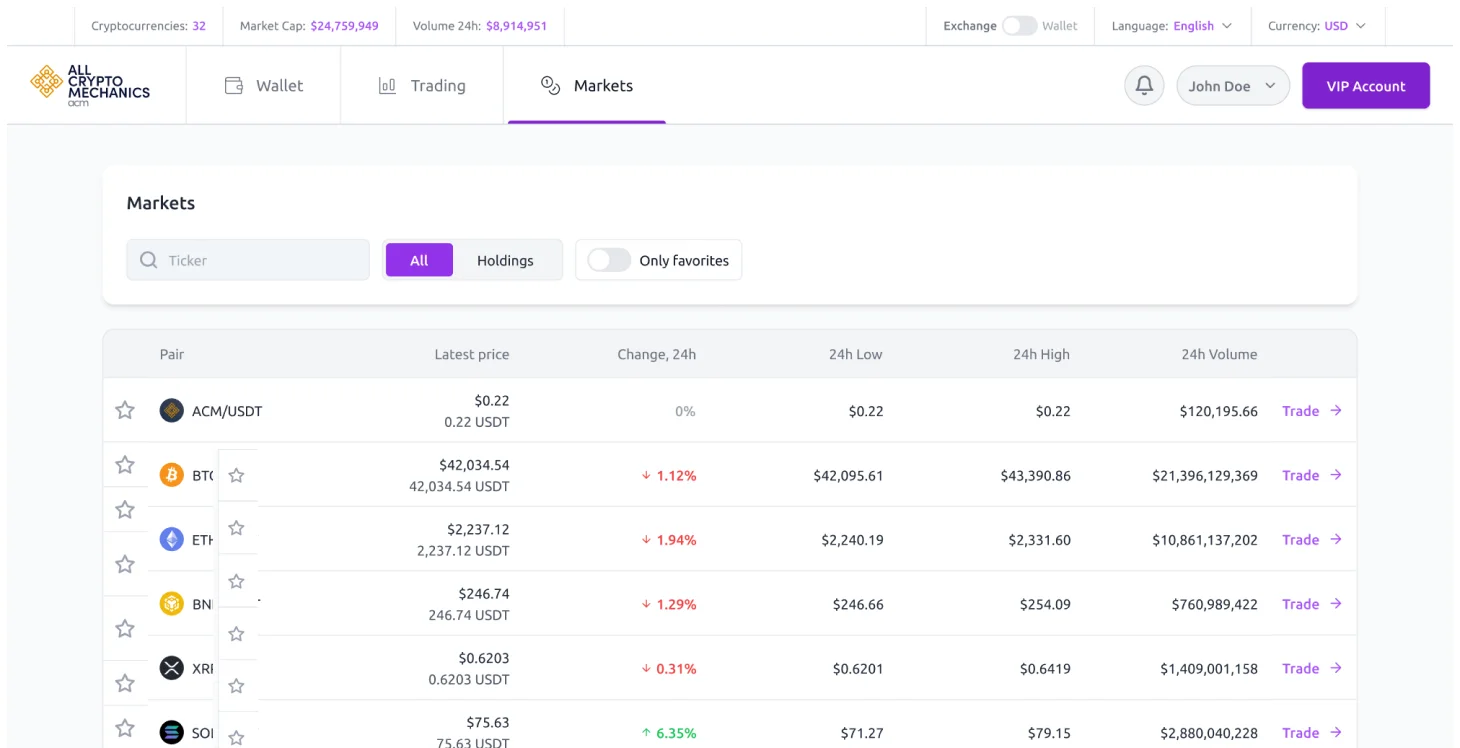Expand the John Doe account menu

click(1233, 85)
